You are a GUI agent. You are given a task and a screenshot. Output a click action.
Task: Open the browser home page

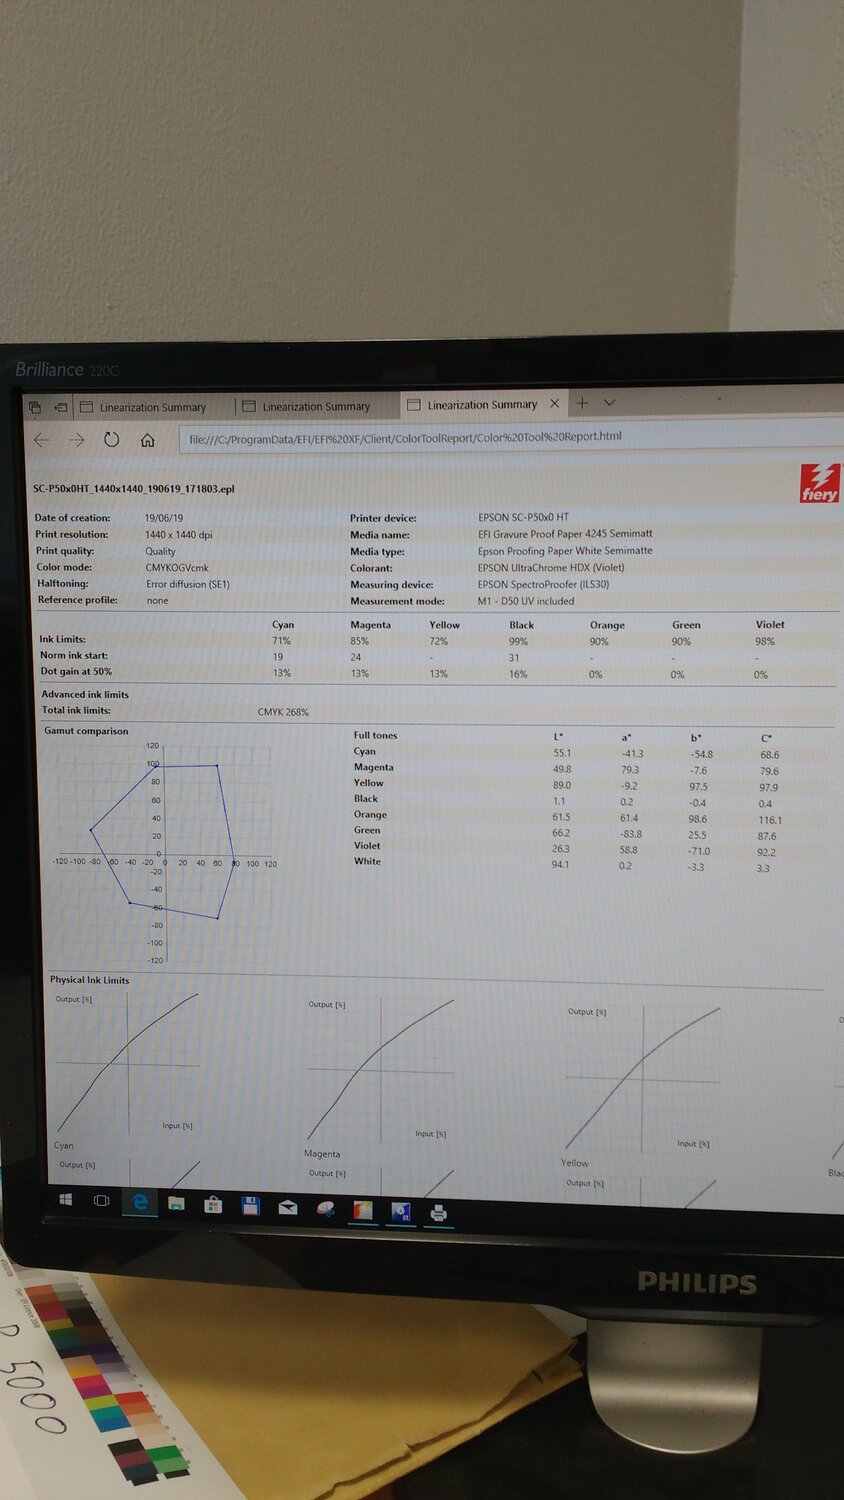147,440
